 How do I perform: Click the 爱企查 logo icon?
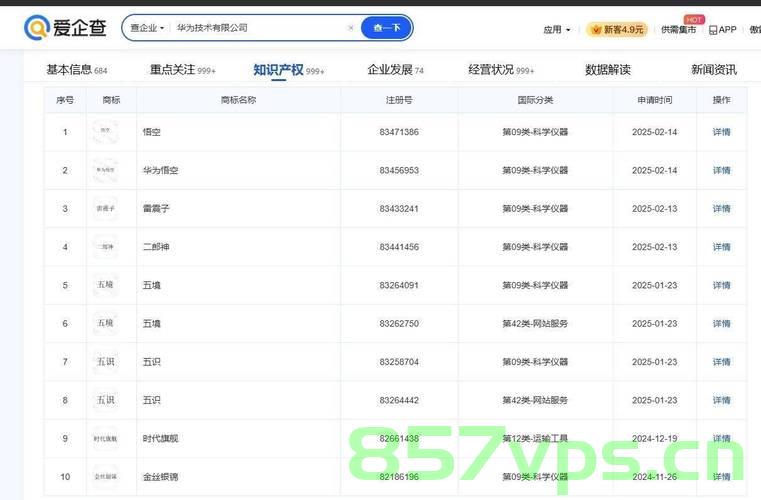coord(37,27)
